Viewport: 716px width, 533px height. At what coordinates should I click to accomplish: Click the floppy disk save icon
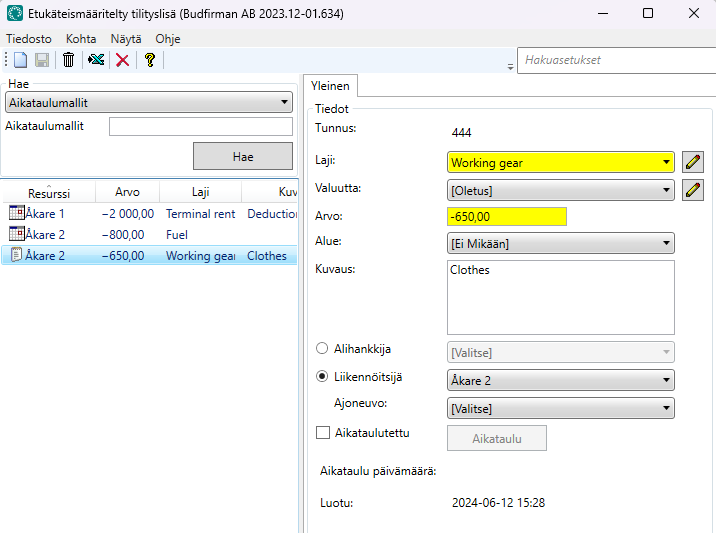tap(42, 60)
